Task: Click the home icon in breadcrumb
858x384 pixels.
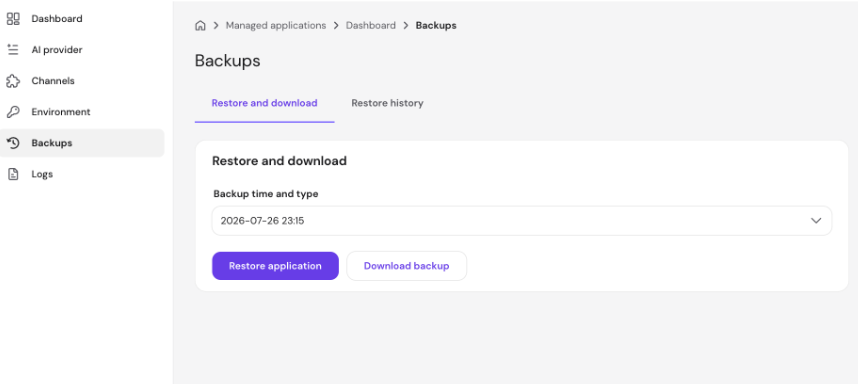Action: (200, 25)
